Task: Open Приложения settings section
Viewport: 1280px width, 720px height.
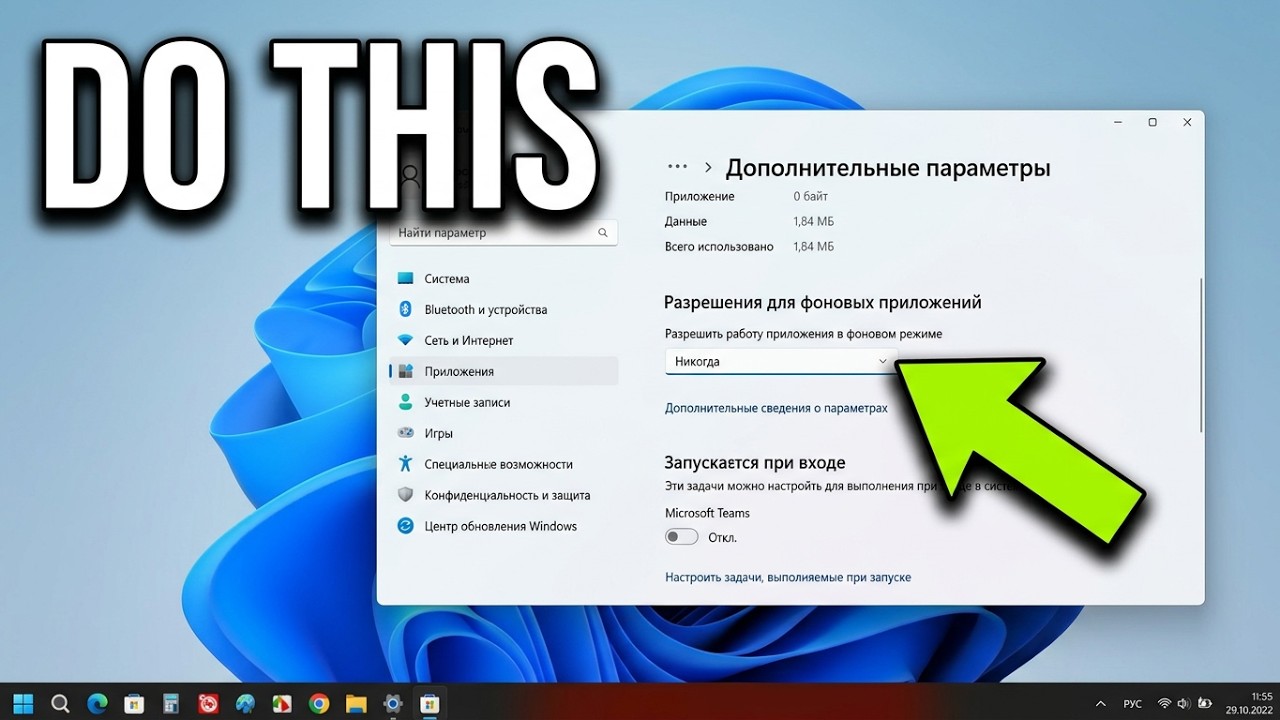Action: click(503, 372)
